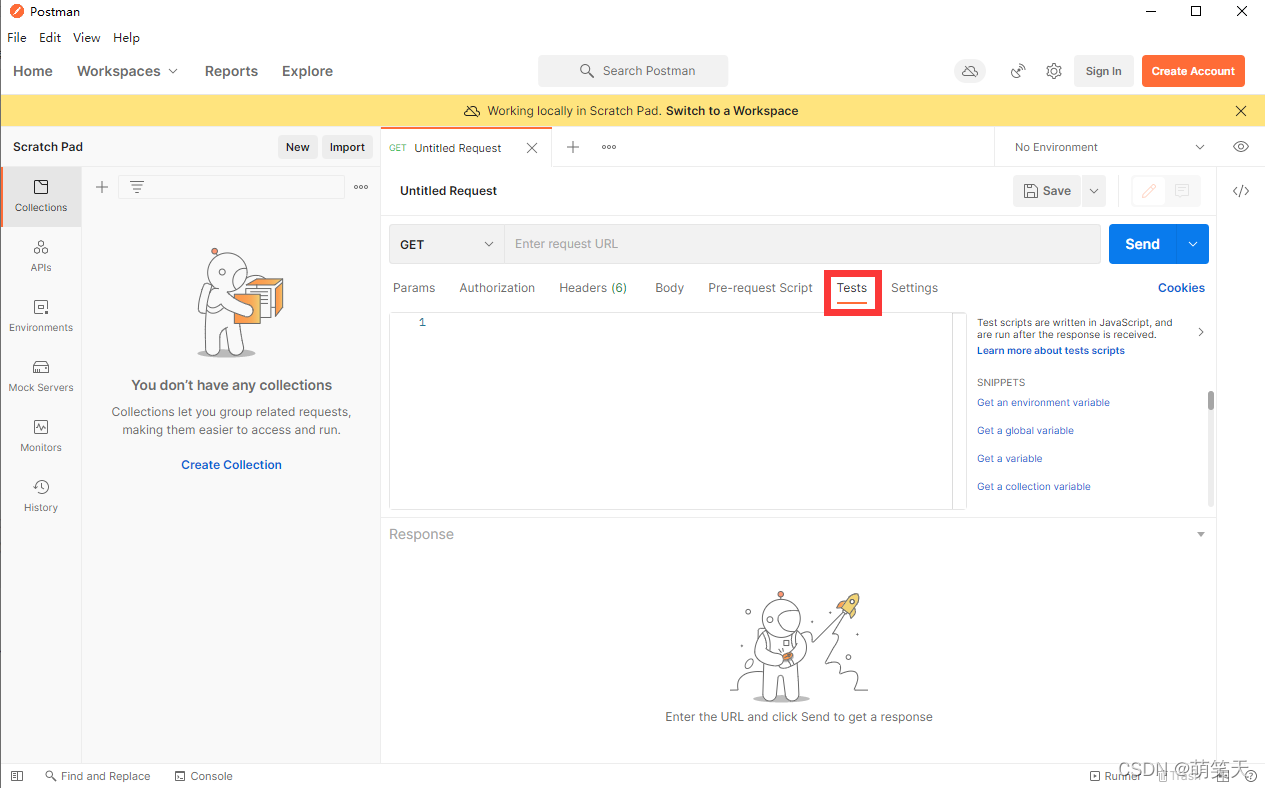Image resolution: width=1265 pixels, height=788 pixels.
Task: Open the History sidebar panel
Action: 41,496
